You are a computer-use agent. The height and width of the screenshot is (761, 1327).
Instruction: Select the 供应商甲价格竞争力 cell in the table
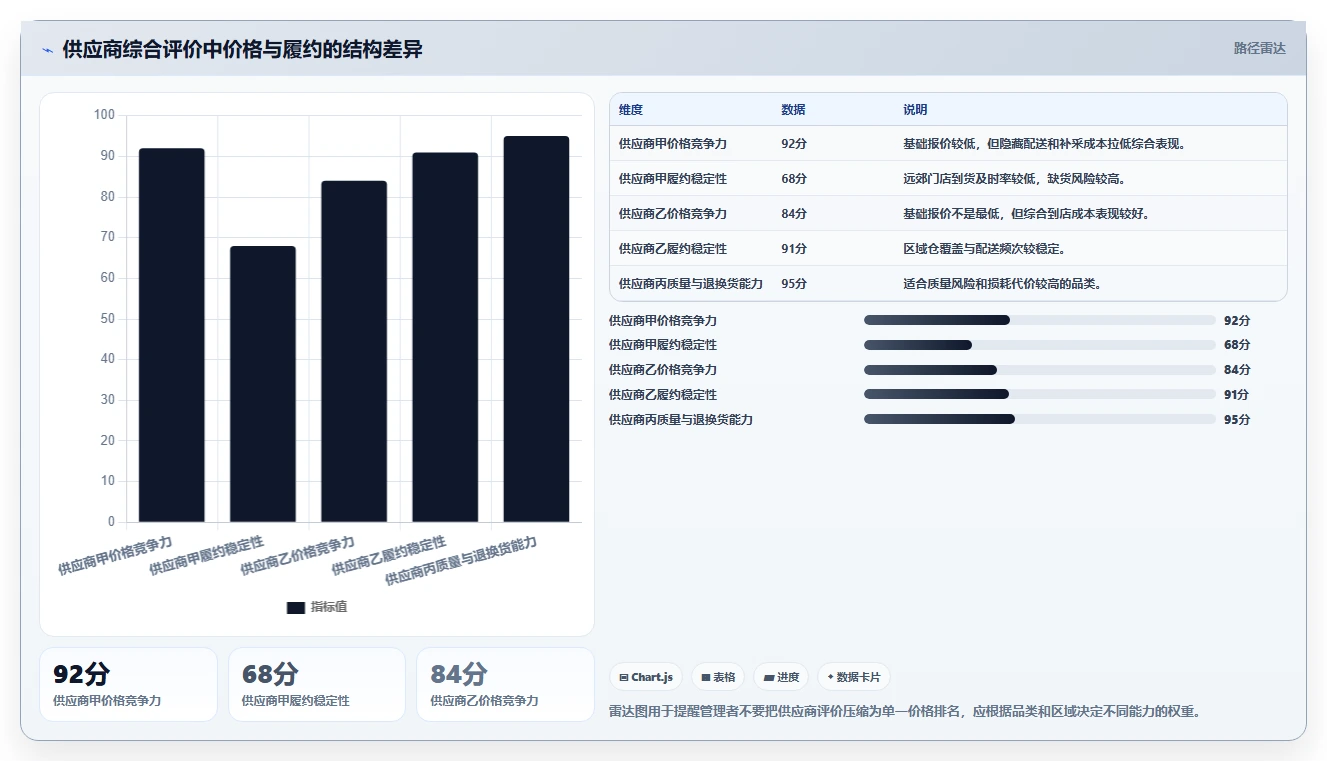673,144
